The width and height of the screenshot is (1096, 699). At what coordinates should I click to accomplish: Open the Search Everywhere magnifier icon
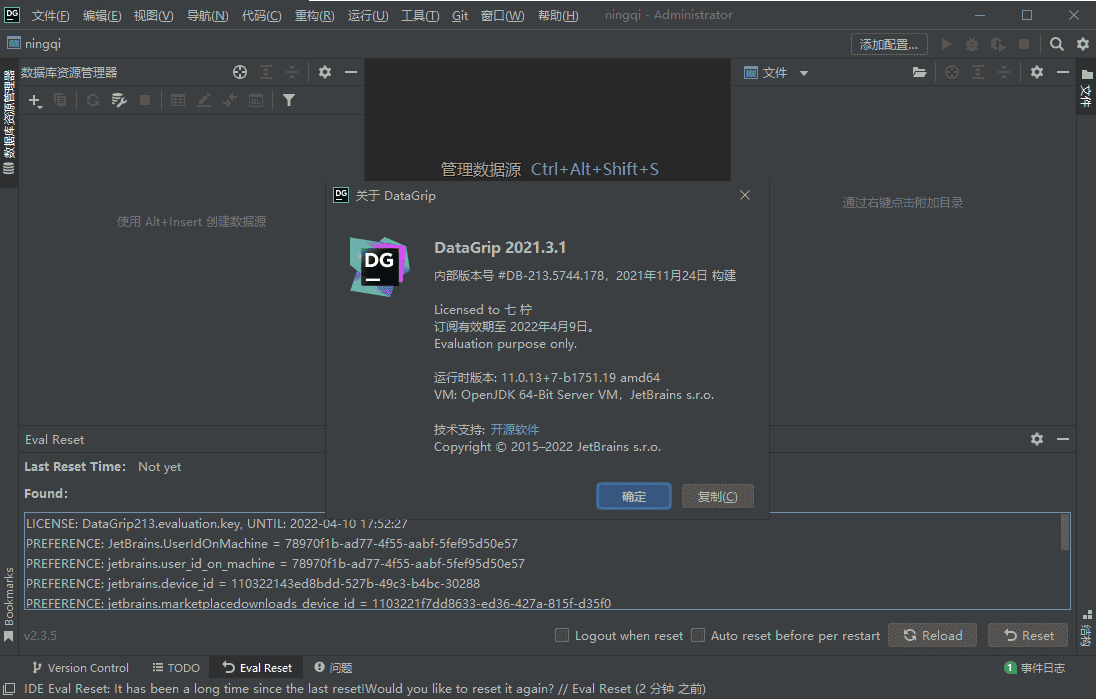(1057, 44)
